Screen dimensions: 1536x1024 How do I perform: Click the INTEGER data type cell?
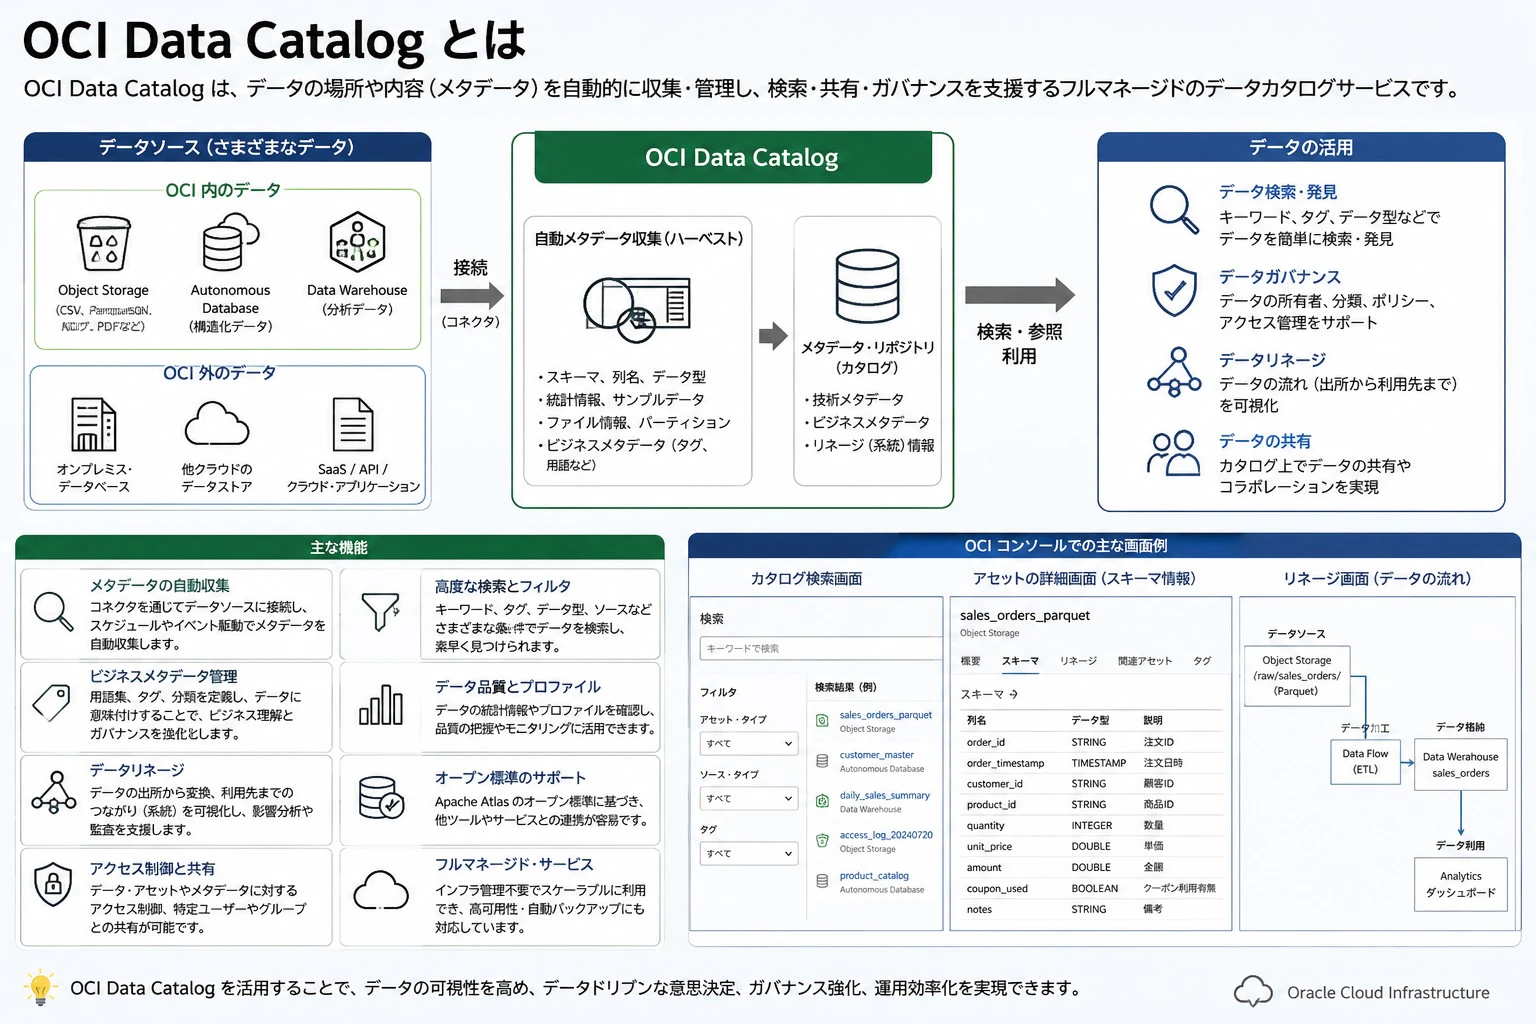tap(1091, 826)
